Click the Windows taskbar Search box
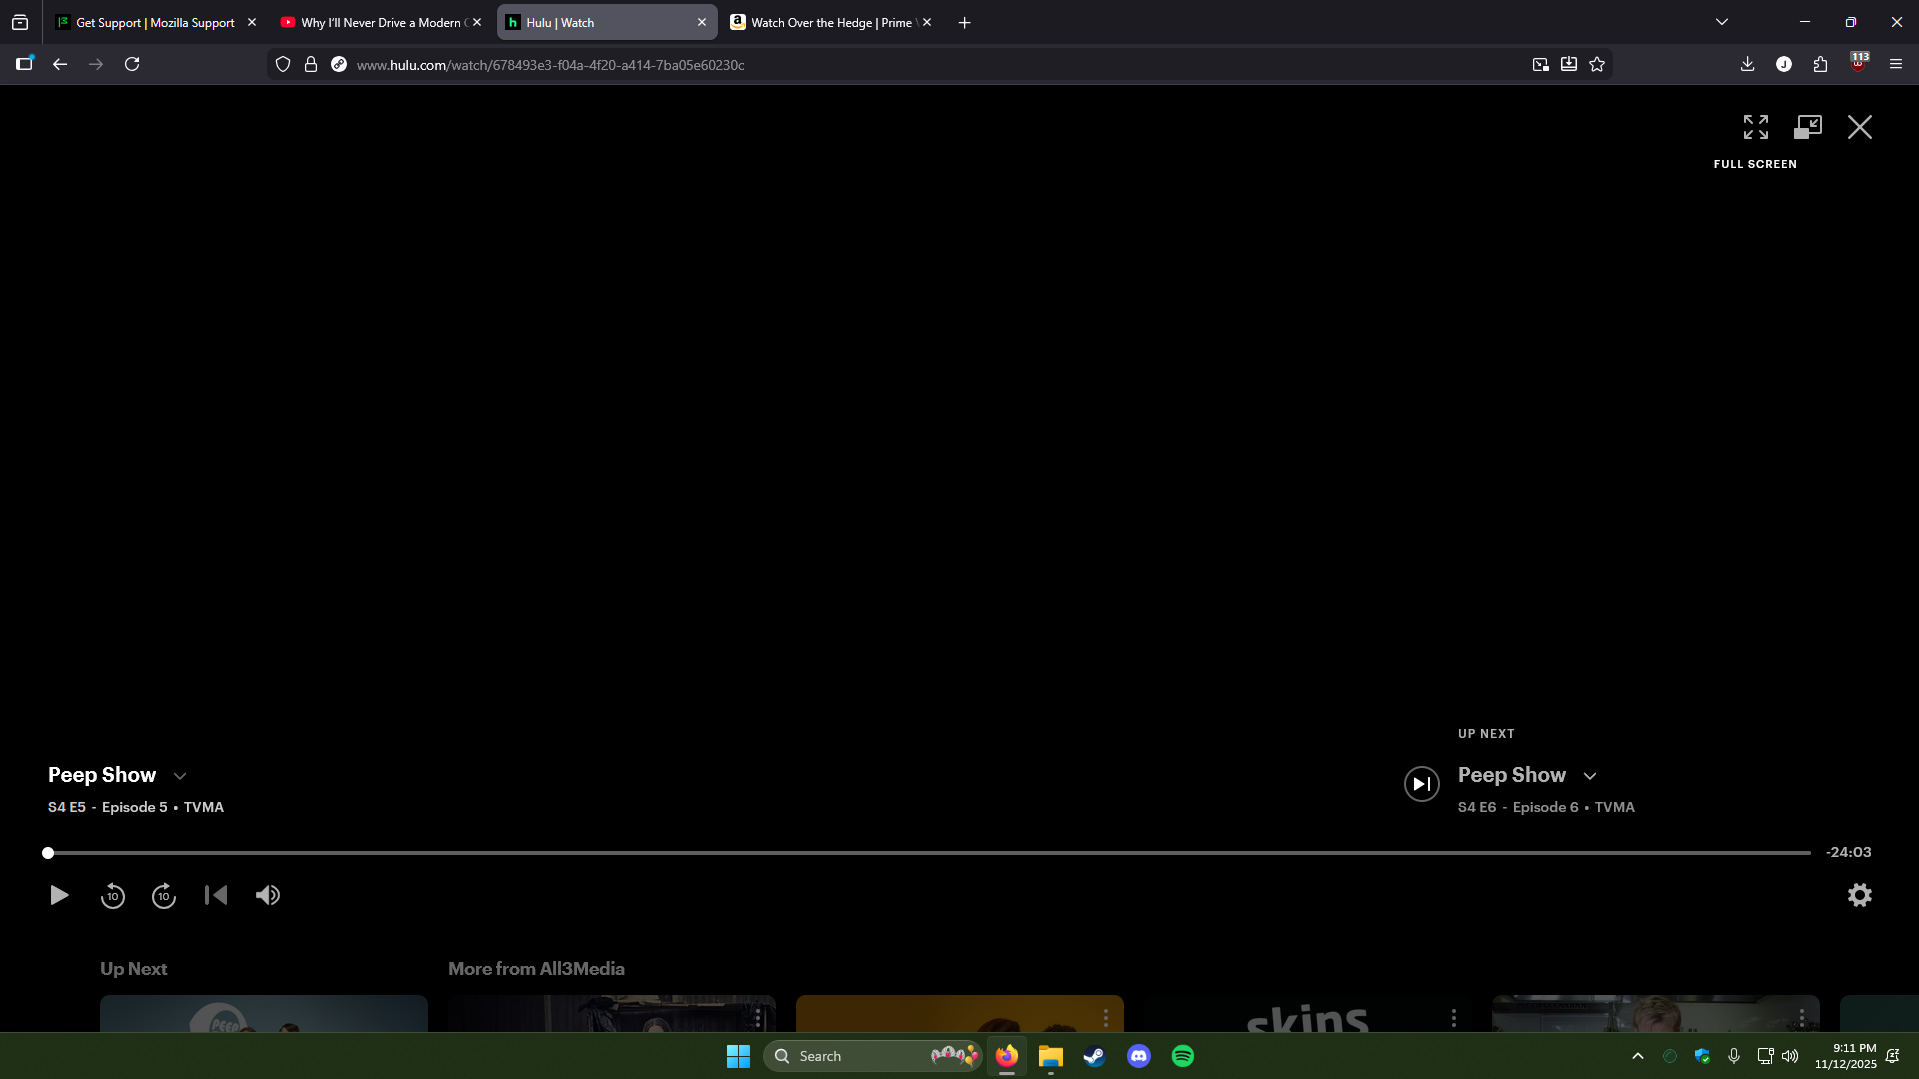 click(872, 1056)
